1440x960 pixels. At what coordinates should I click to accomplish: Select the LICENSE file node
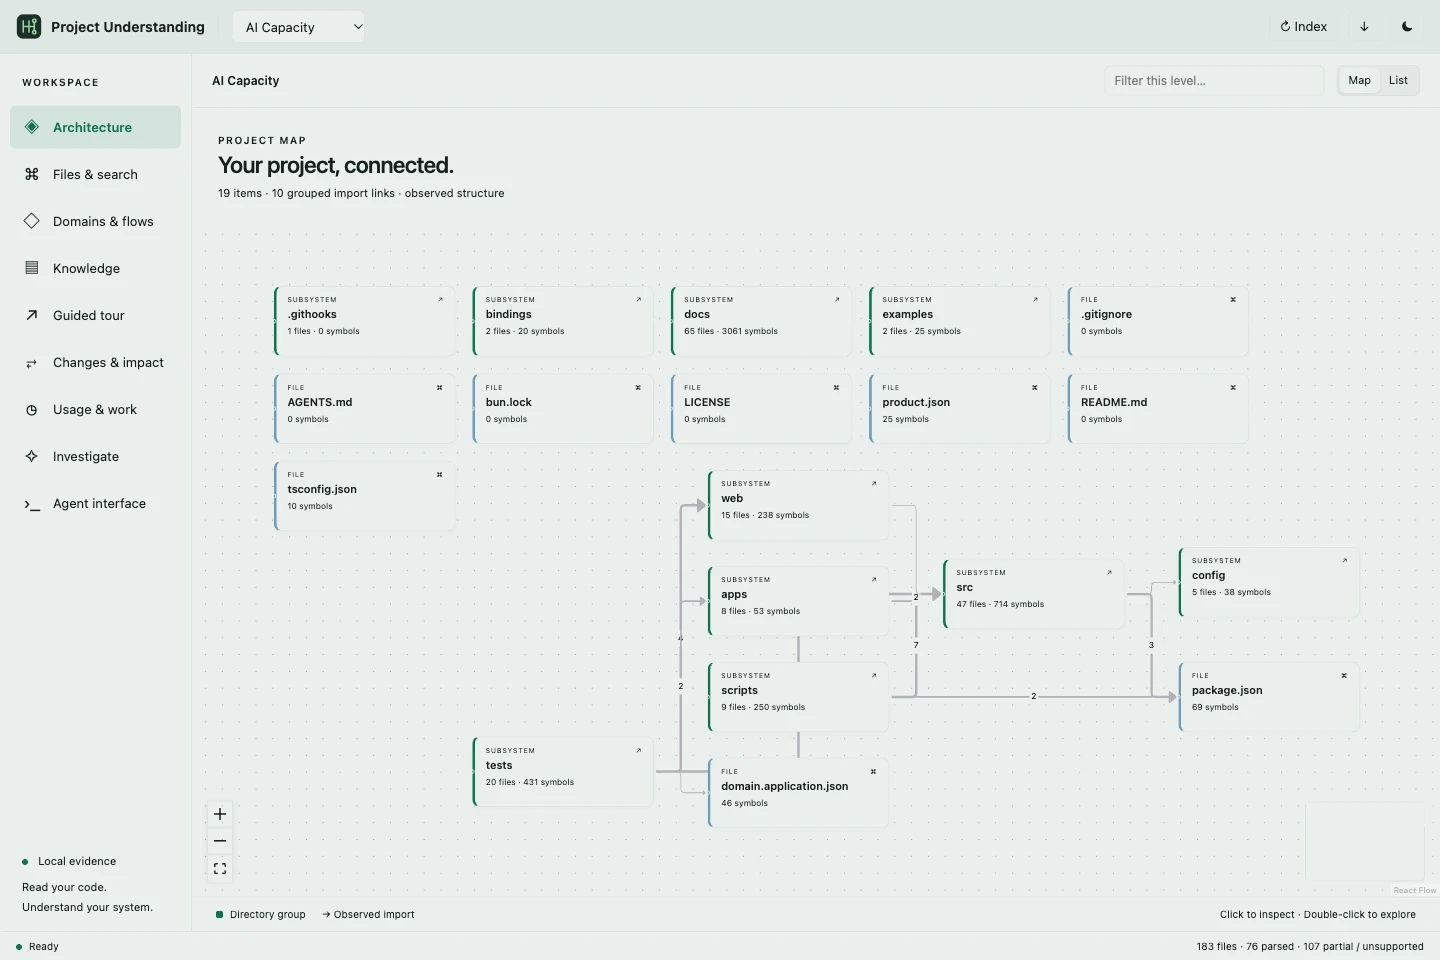point(761,409)
